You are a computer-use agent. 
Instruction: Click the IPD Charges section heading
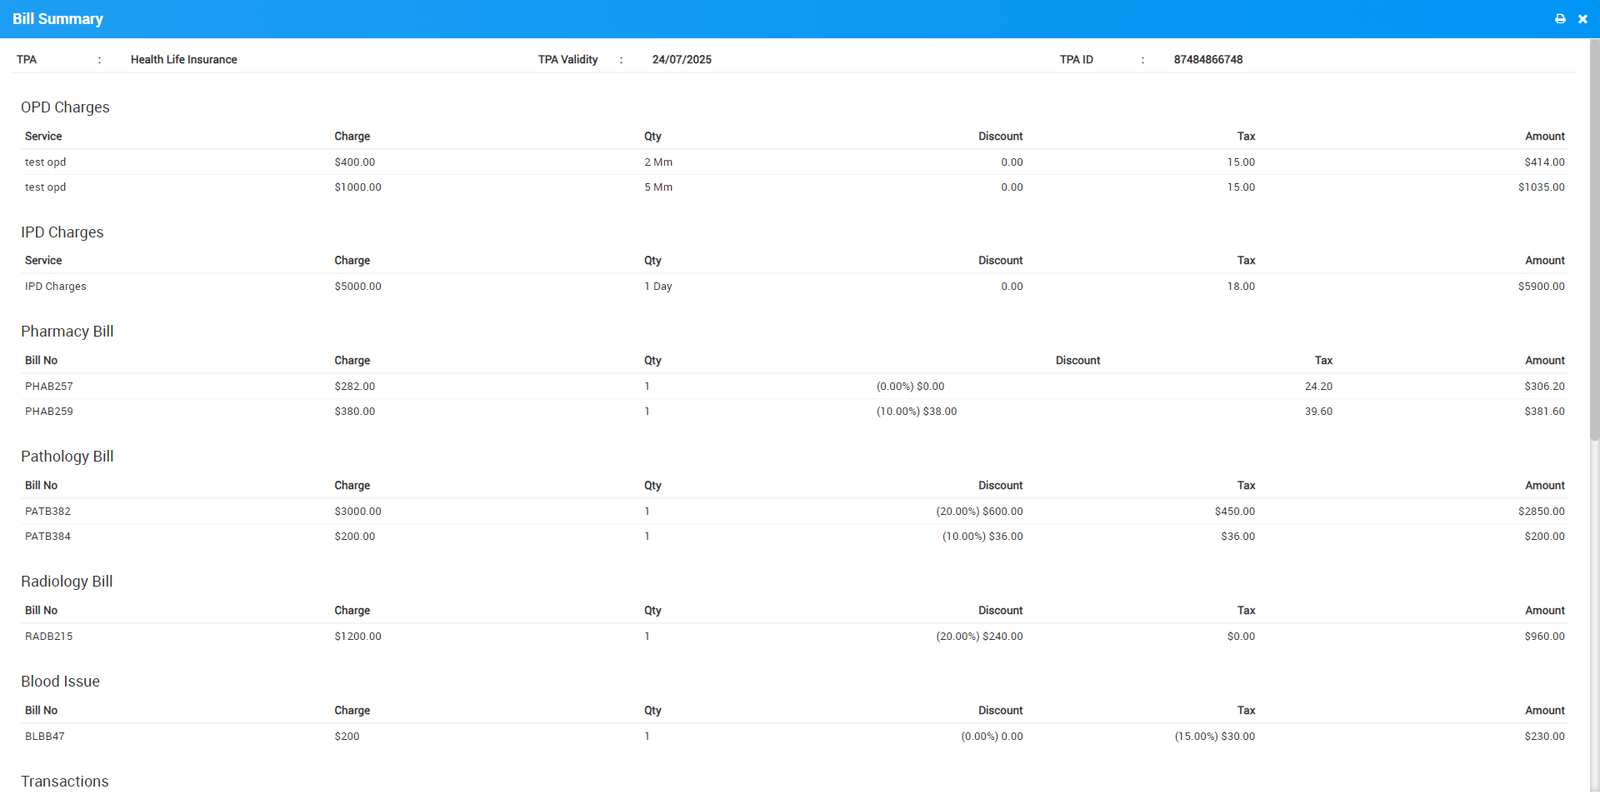pyautogui.click(x=62, y=232)
